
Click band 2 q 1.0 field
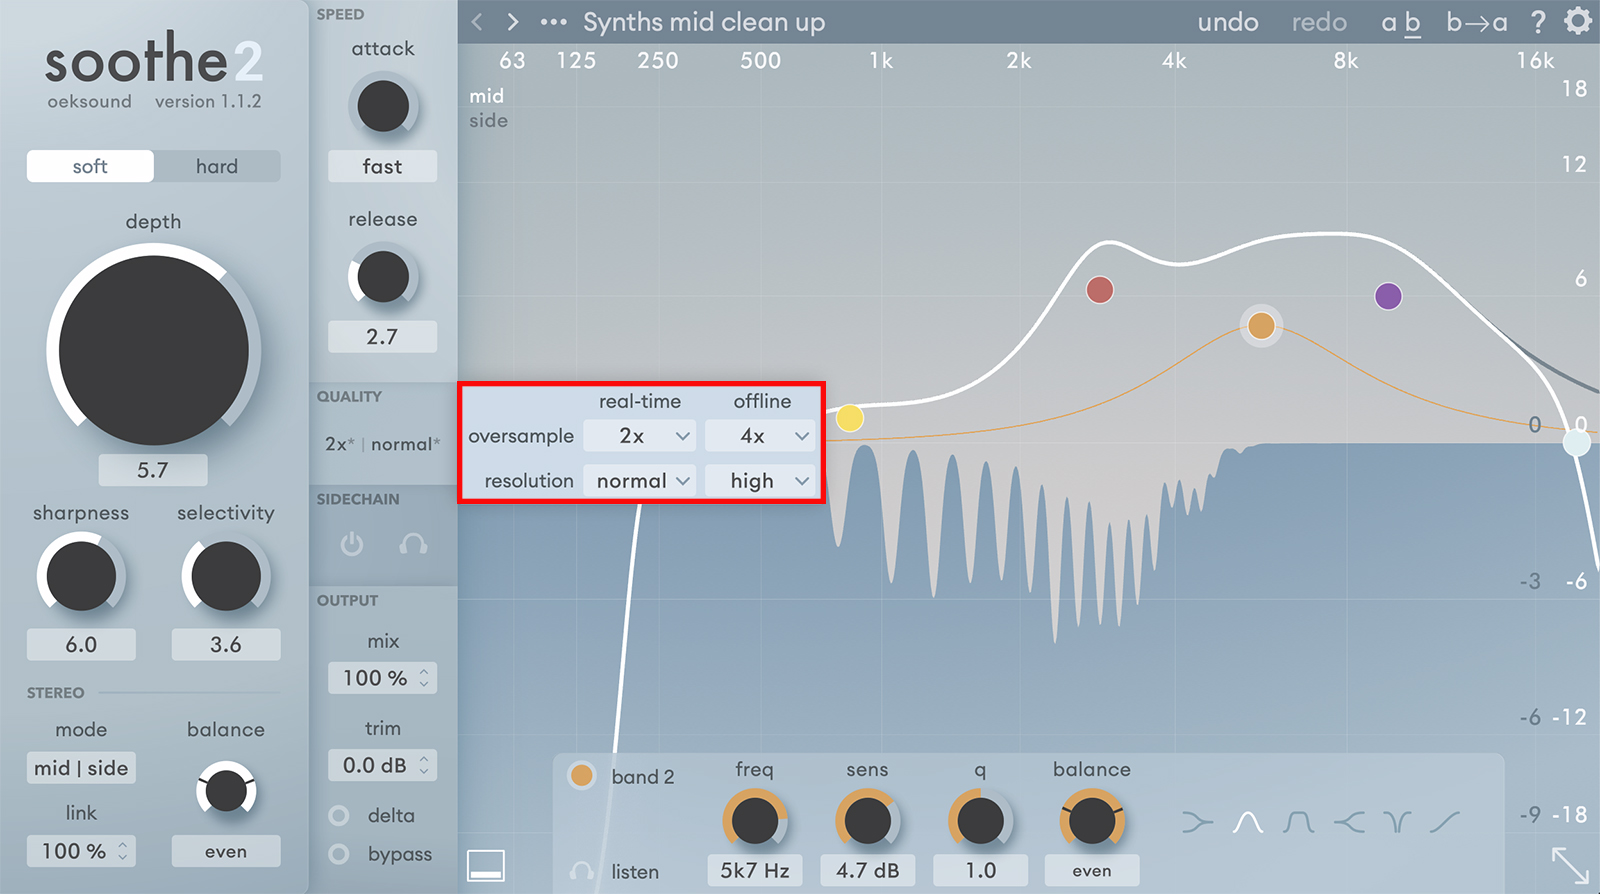(980, 871)
